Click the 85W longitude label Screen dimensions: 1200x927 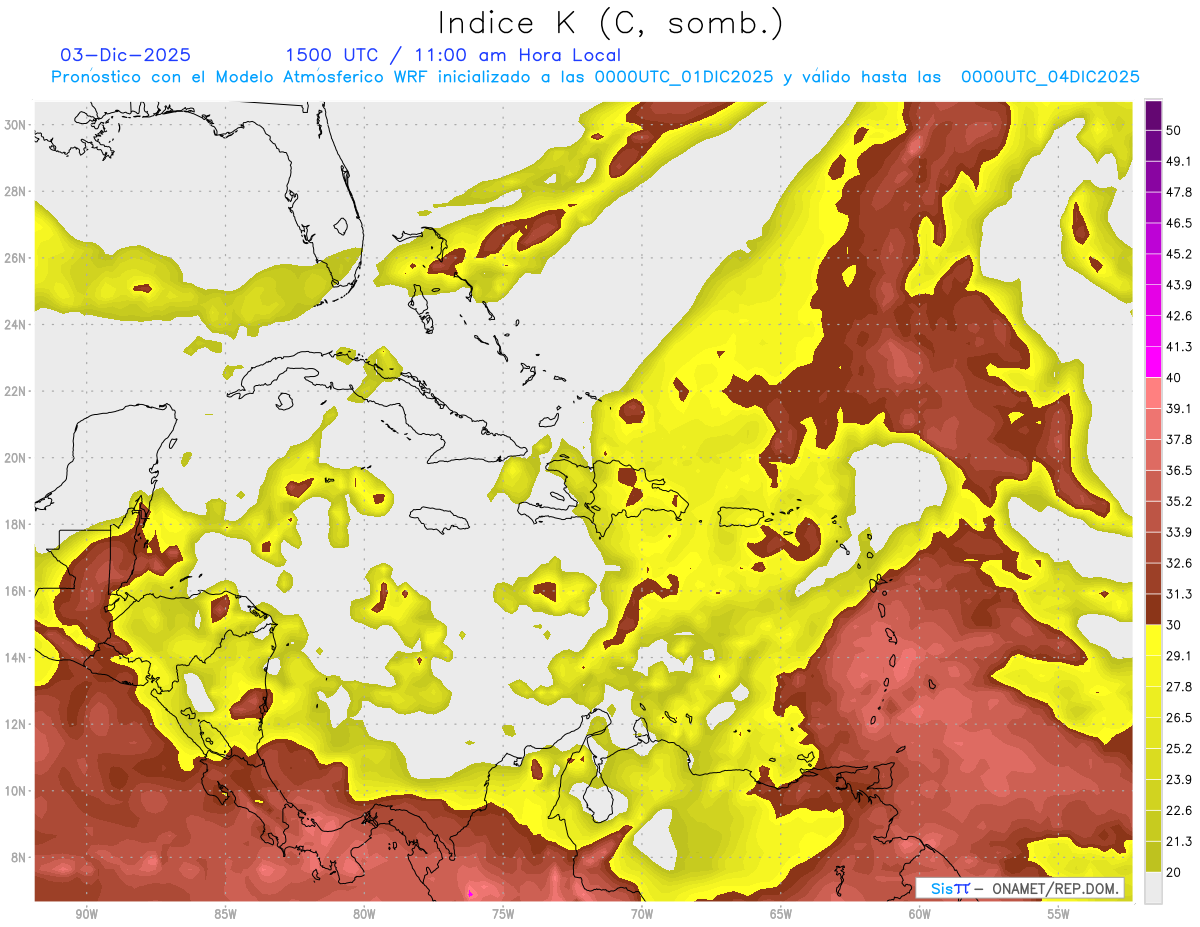(225, 915)
